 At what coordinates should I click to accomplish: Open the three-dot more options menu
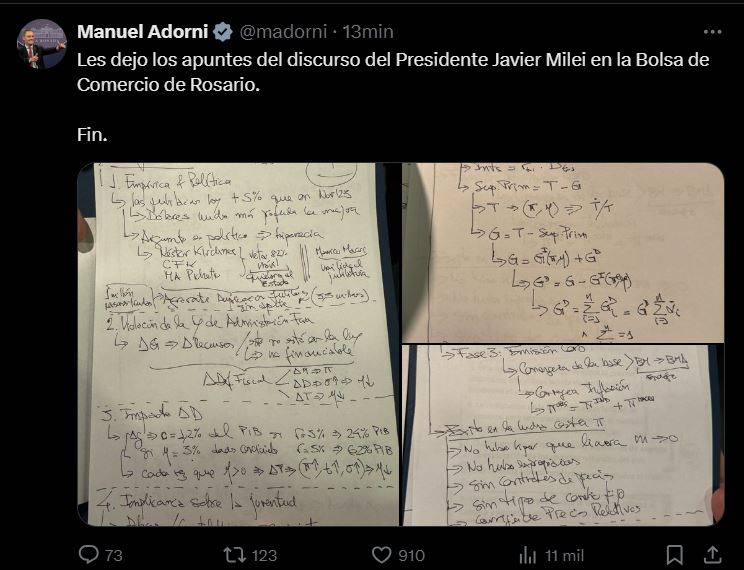712,33
